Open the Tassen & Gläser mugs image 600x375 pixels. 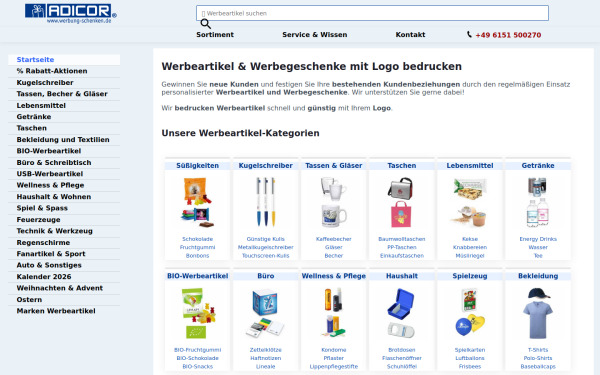pos(334,202)
